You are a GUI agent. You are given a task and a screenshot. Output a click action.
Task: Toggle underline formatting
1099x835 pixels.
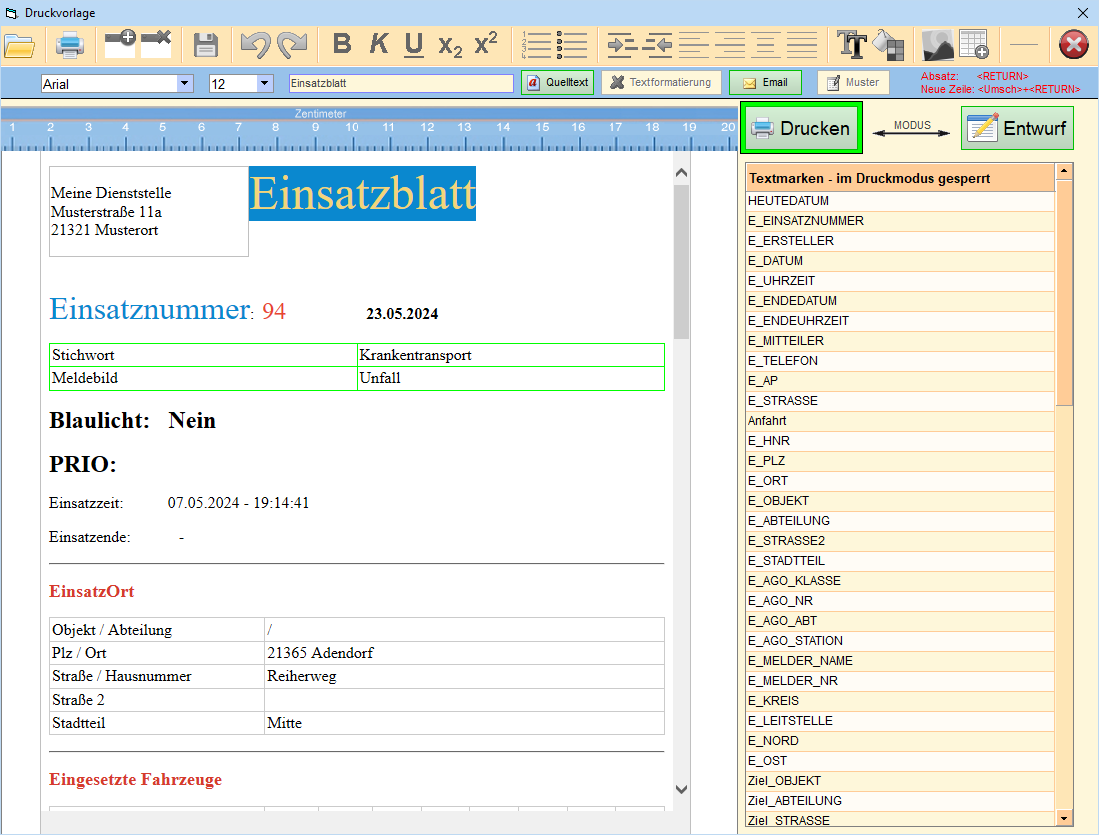[x=414, y=45]
